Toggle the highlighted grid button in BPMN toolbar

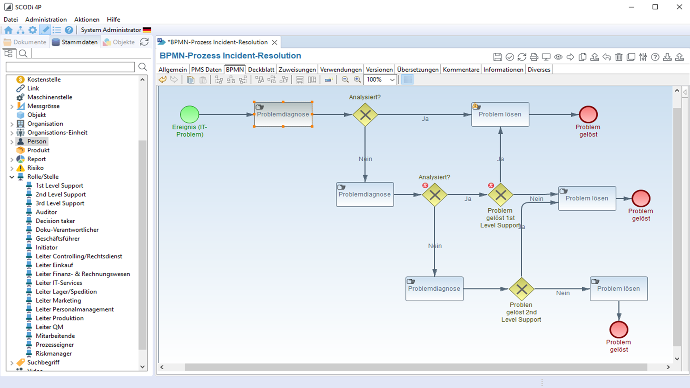408,80
